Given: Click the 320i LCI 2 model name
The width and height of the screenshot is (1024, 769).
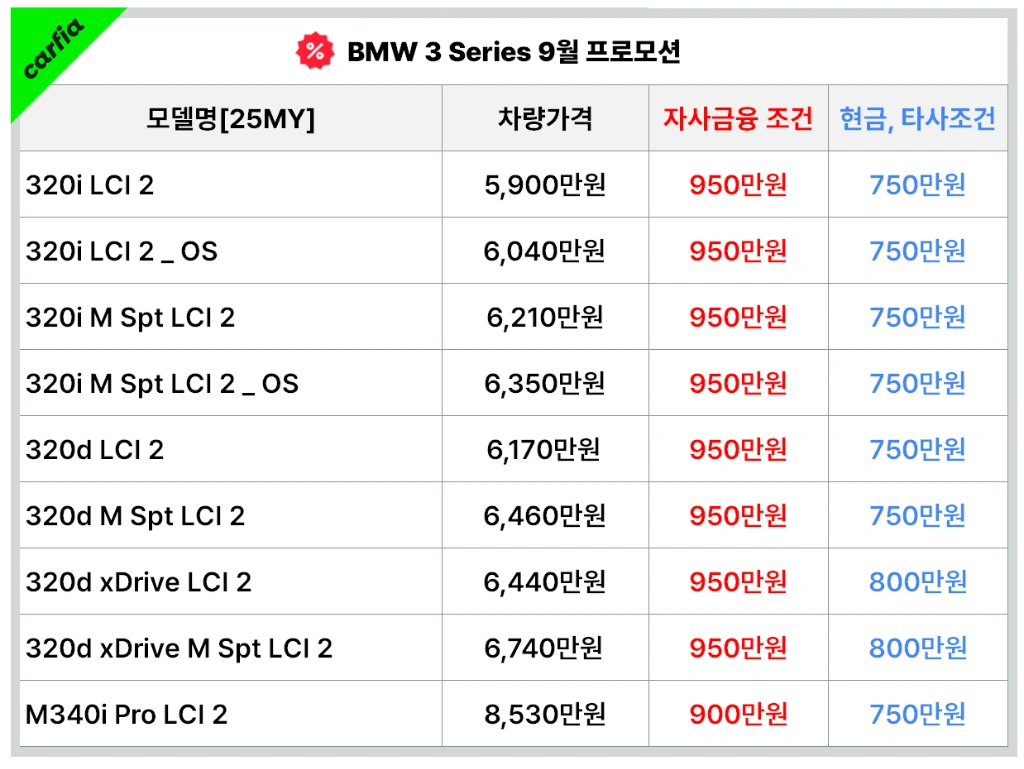Looking at the screenshot, I should click(90, 185).
